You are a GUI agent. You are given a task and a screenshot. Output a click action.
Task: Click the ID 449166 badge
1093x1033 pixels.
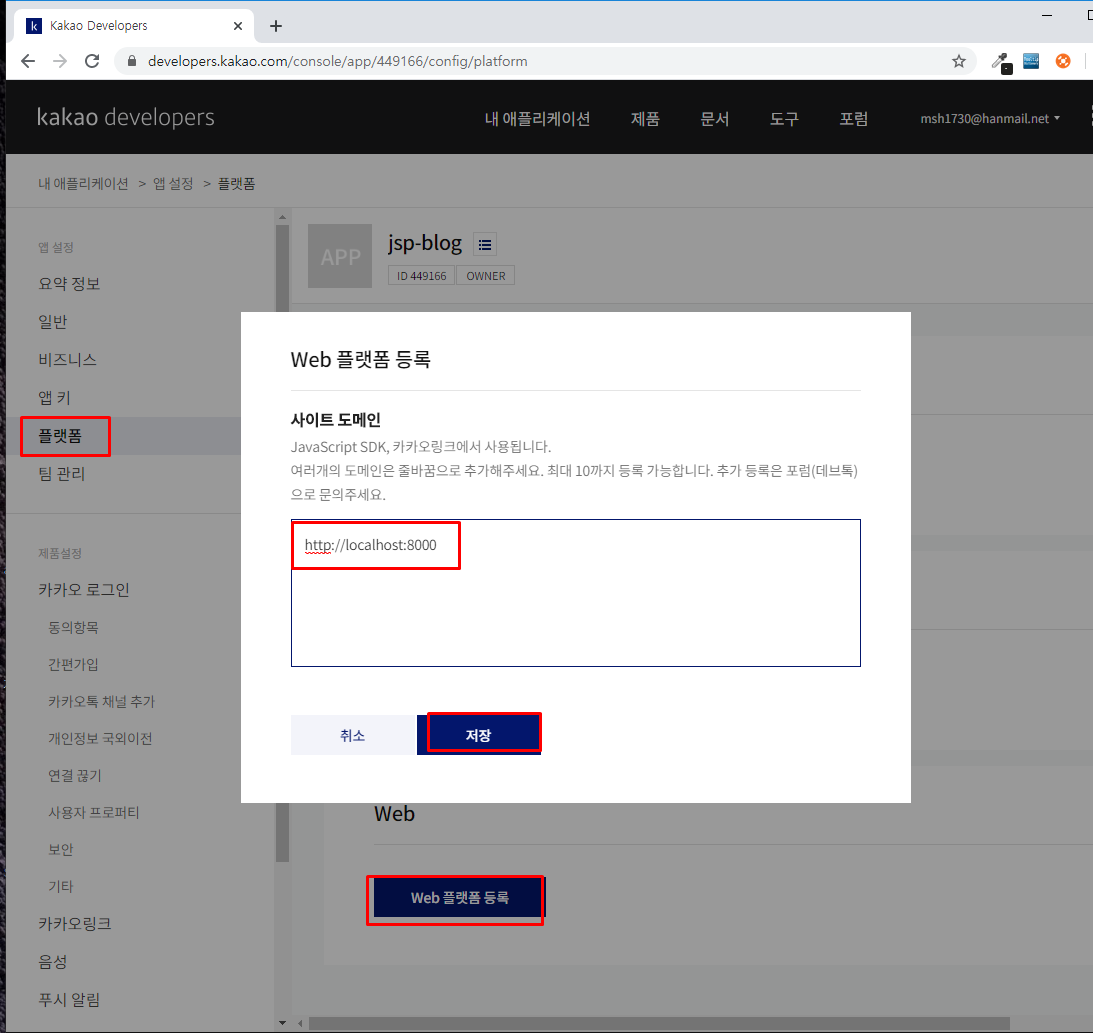pyautogui.click(x=422, y=275)
